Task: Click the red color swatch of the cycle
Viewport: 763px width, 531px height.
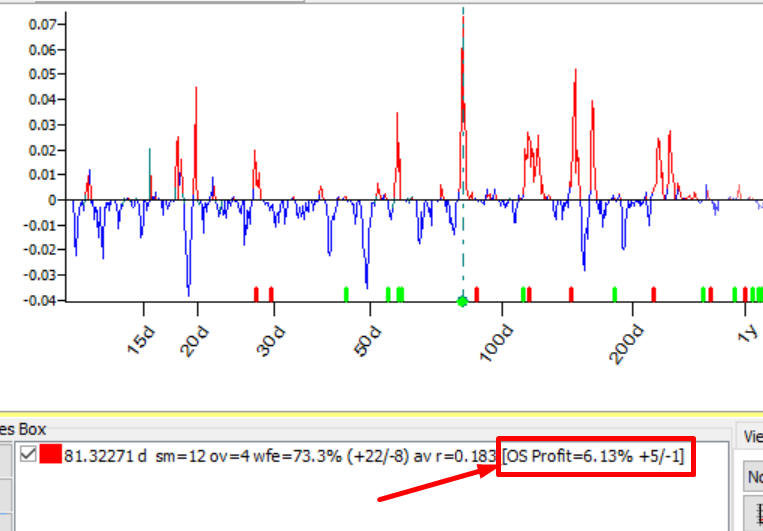Action: pos(50,457)
